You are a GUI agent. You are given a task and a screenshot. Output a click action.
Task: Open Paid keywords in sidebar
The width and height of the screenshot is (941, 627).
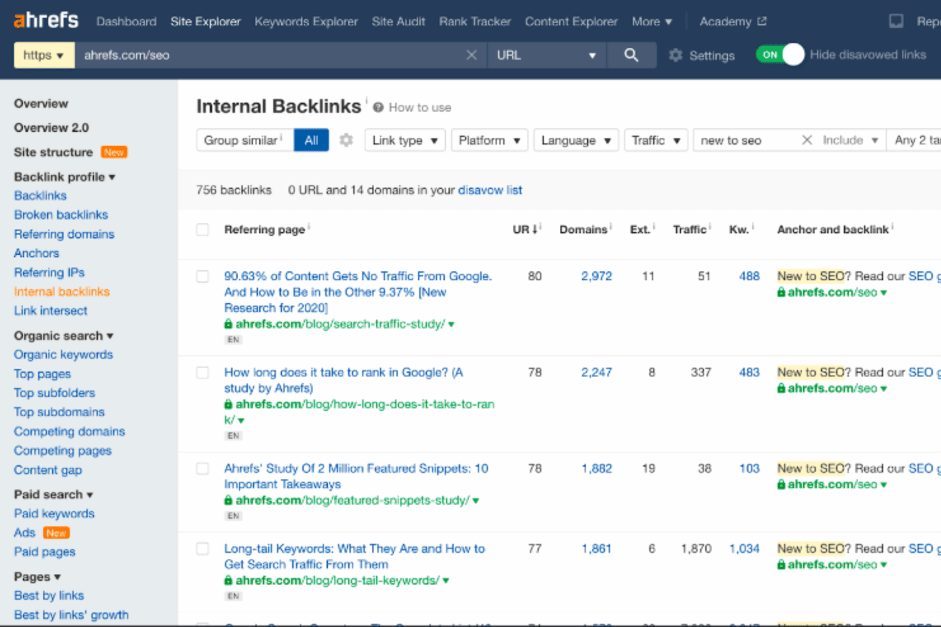point(54,514)
